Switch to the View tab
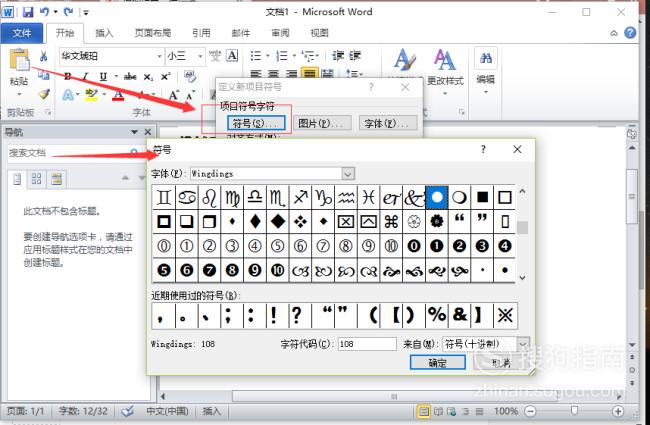Screen dimensions: 650x425 [319, 33]
